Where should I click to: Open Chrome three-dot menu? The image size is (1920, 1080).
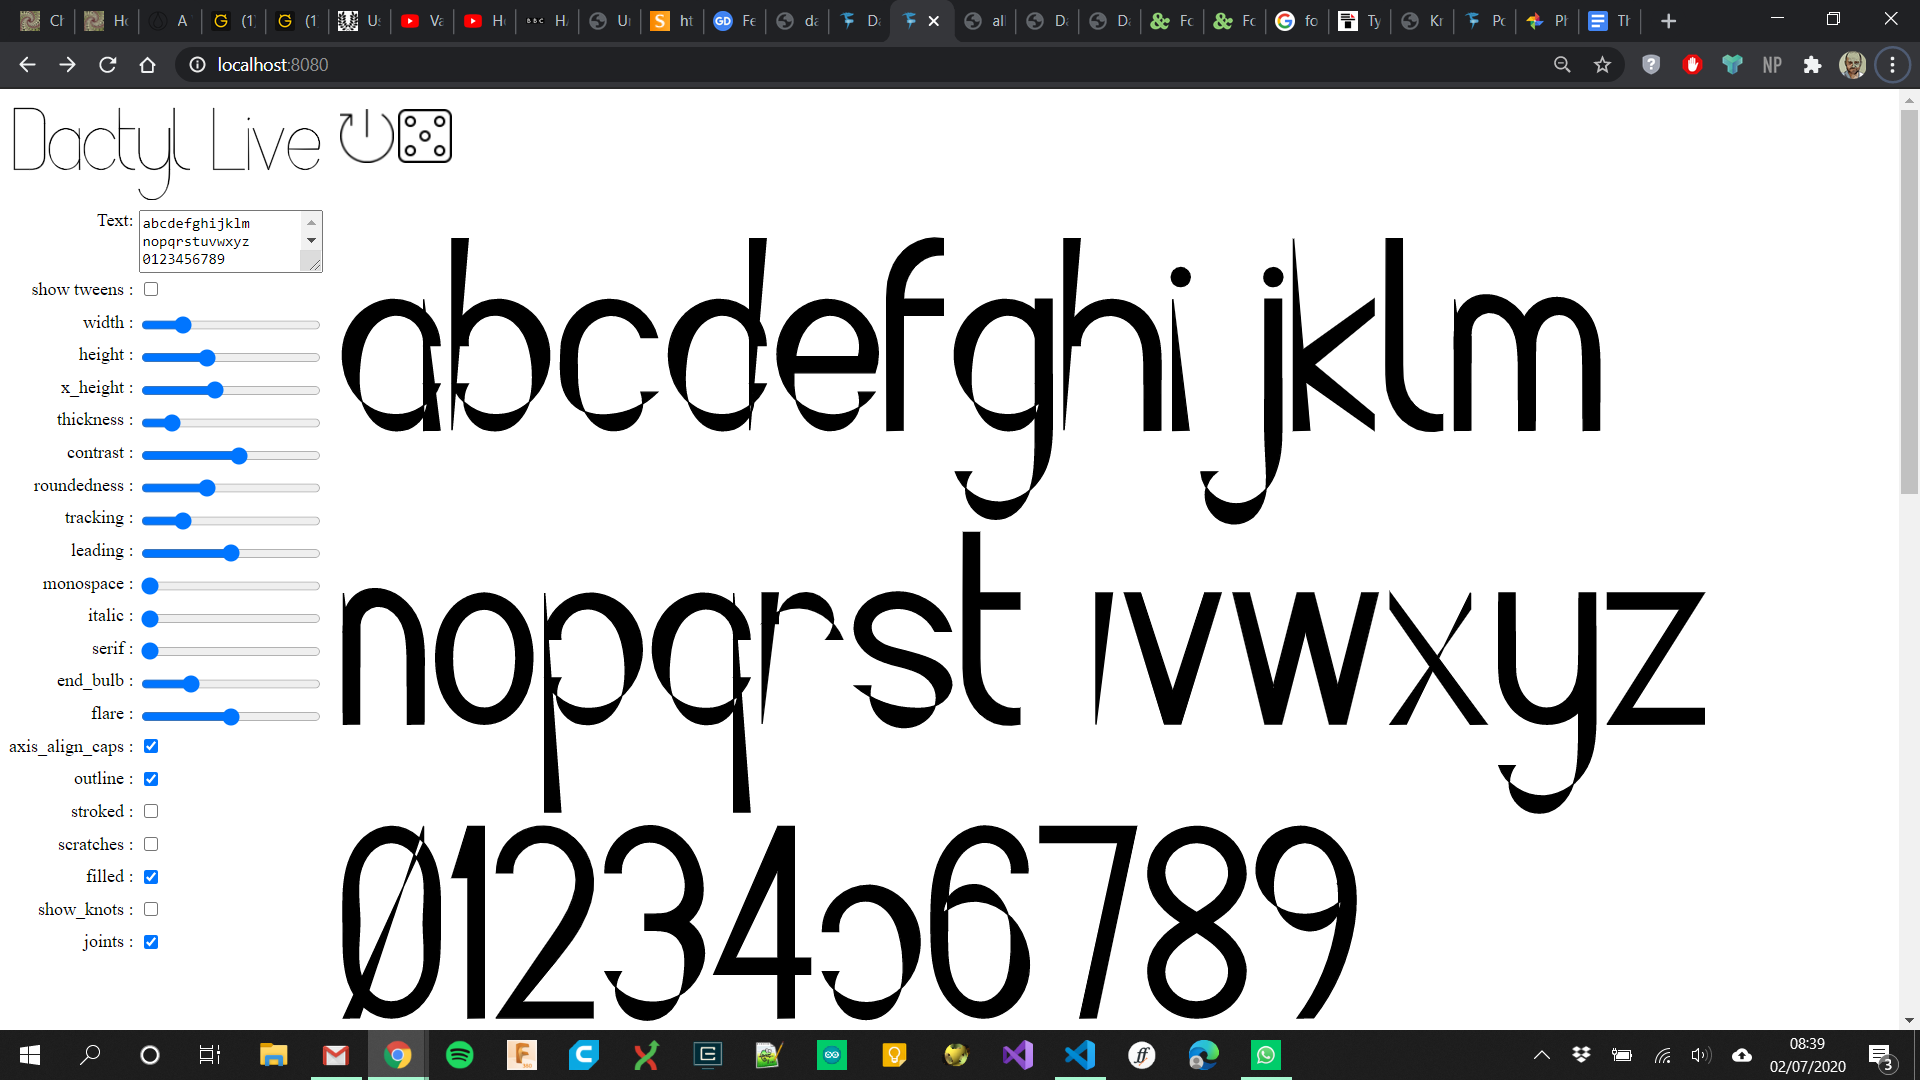(x=1892, y=65)
